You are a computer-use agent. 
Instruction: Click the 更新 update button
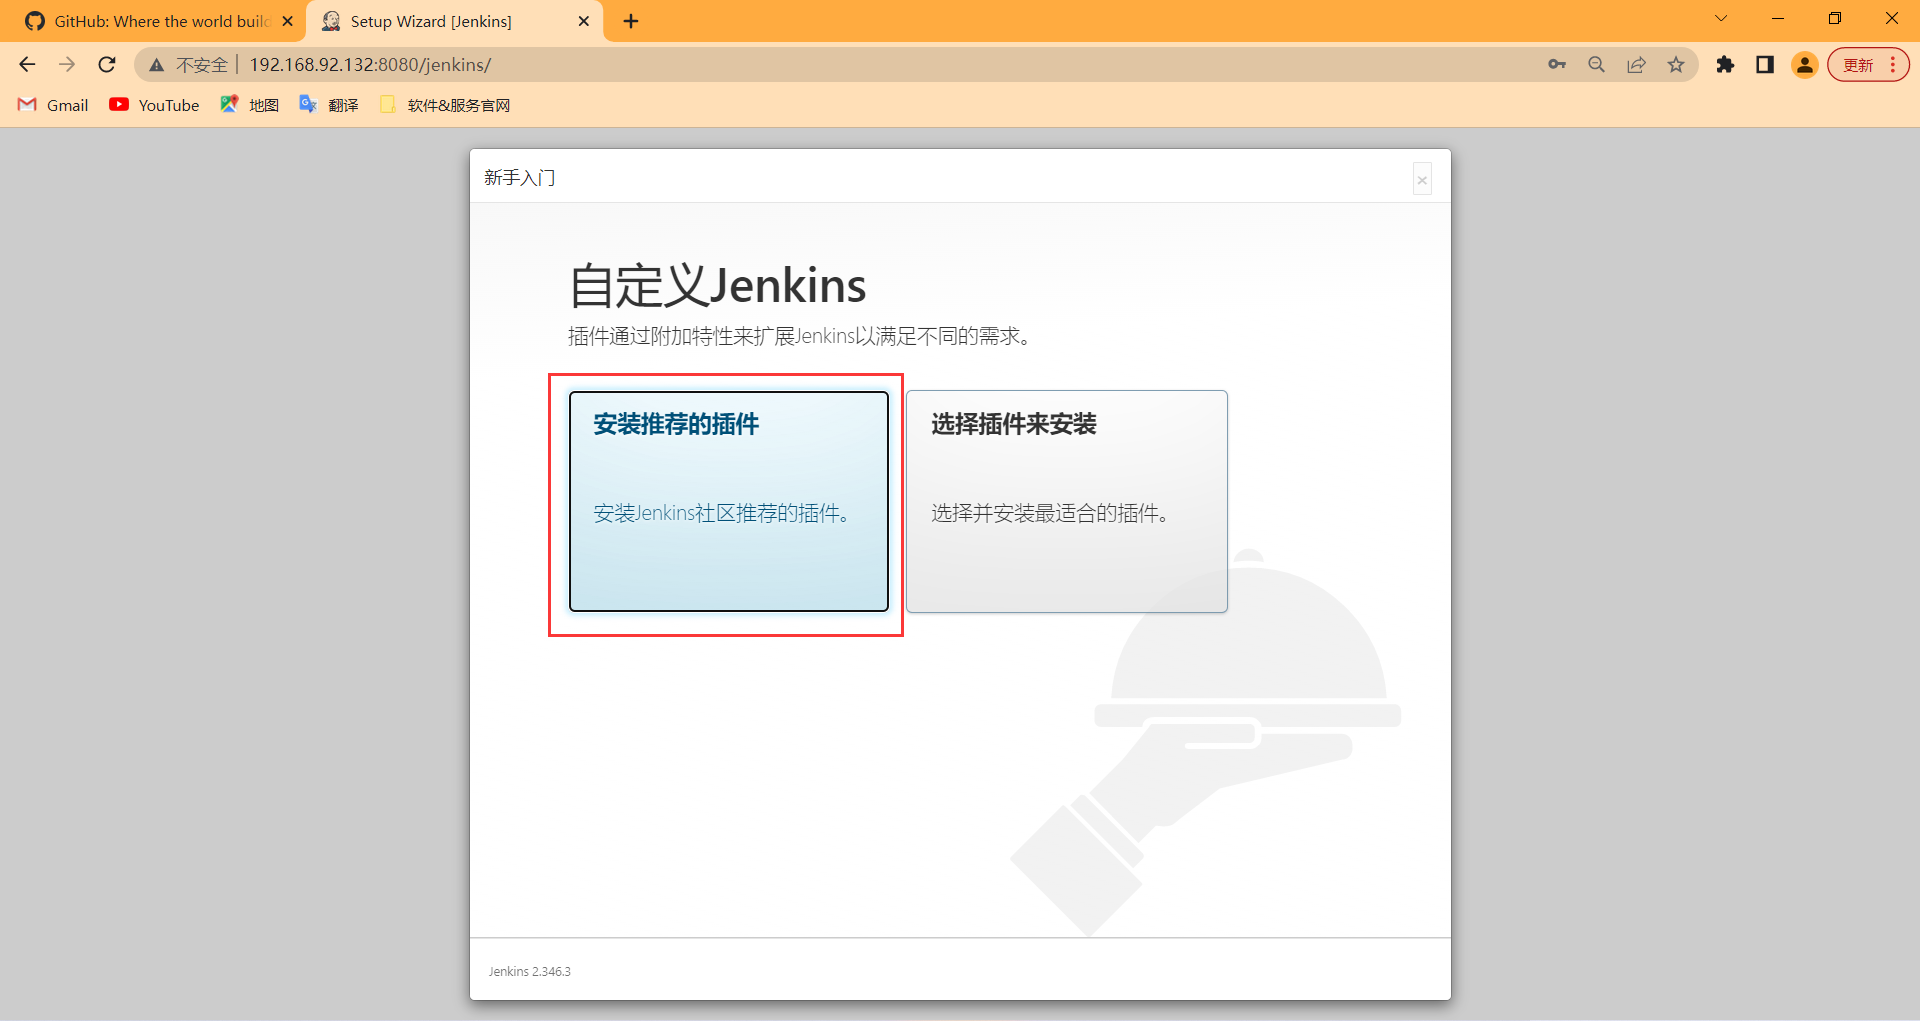click(x=1858, y=65)
